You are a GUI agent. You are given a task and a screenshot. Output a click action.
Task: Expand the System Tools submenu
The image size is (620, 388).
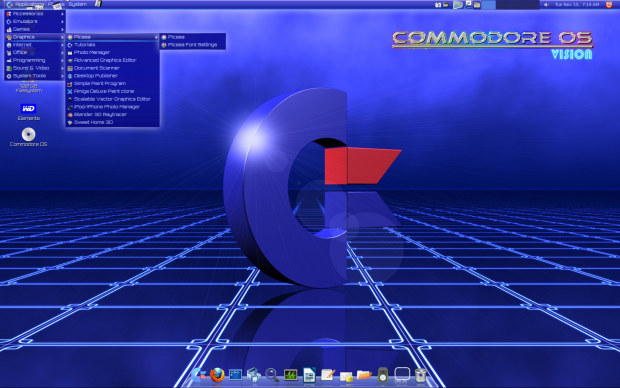point(35,76)
